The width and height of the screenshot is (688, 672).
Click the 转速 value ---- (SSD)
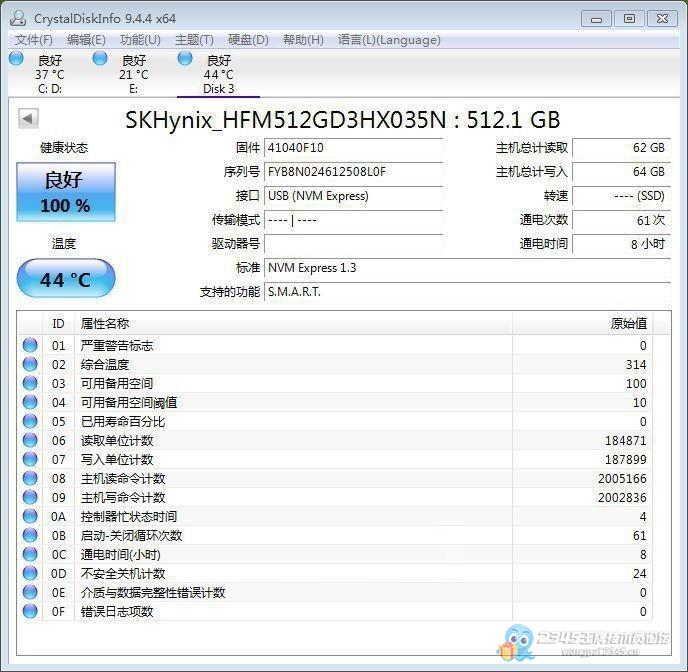(622, 196)
